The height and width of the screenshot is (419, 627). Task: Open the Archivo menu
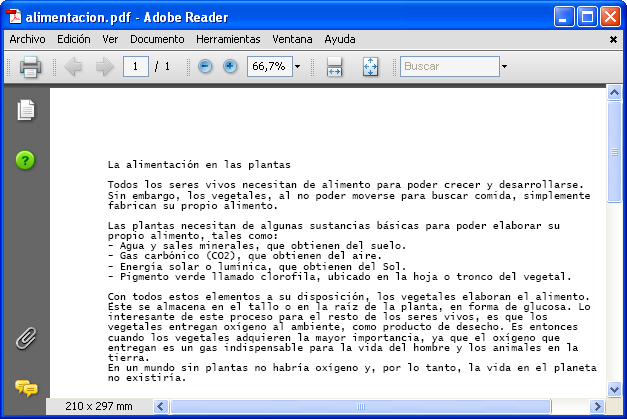pos(27,39)
